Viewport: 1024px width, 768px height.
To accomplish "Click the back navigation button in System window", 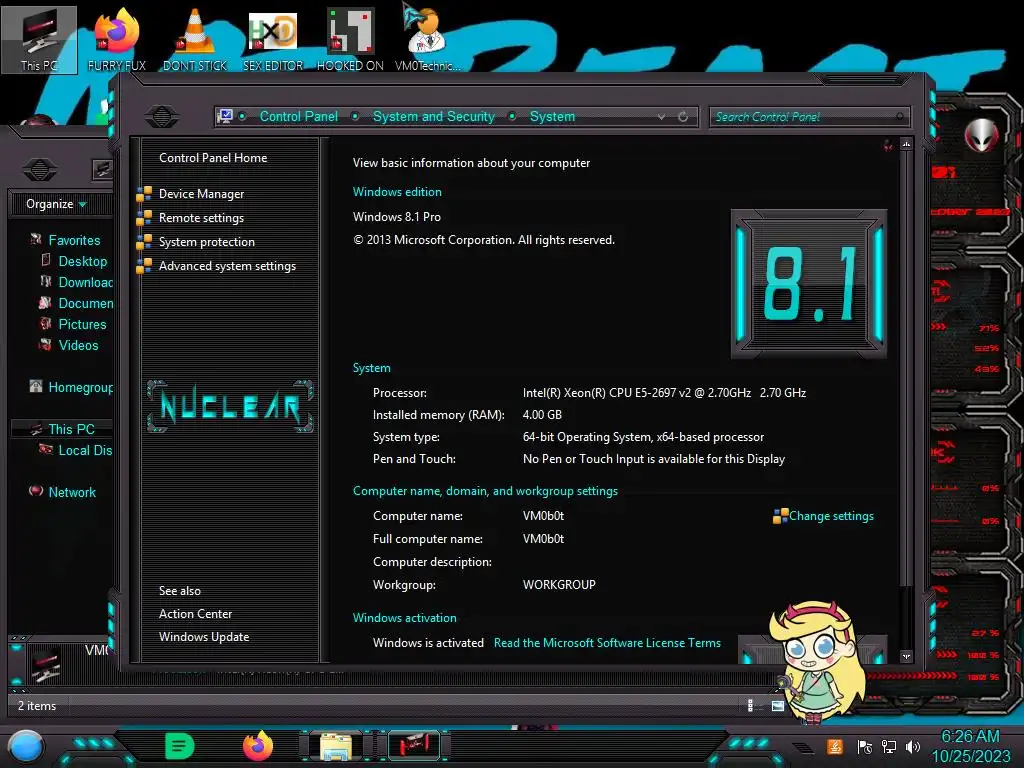I will pos(162,117).
